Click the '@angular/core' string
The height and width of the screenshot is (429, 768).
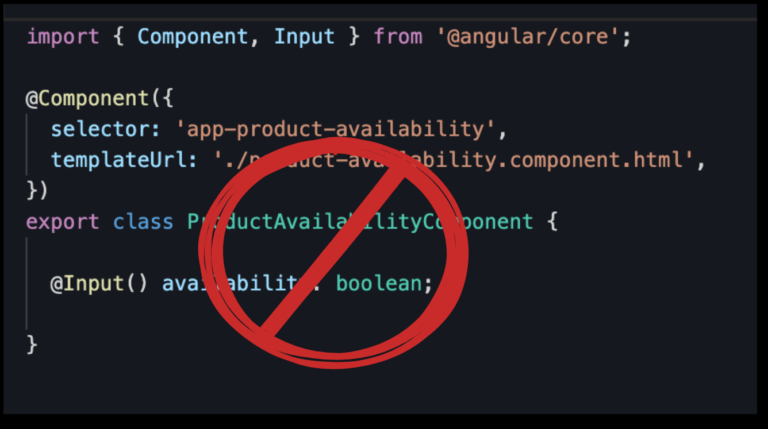(x=528, y=37)
